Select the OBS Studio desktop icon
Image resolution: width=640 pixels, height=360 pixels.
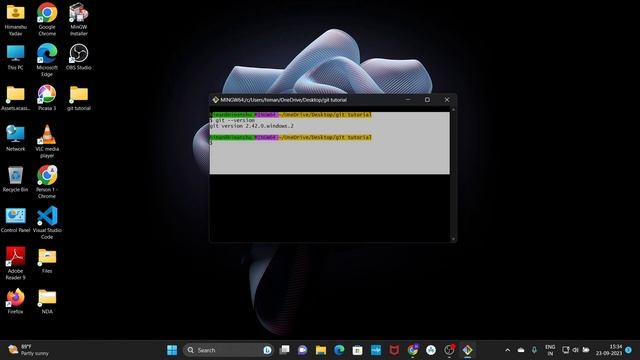[x=78, y=57]
